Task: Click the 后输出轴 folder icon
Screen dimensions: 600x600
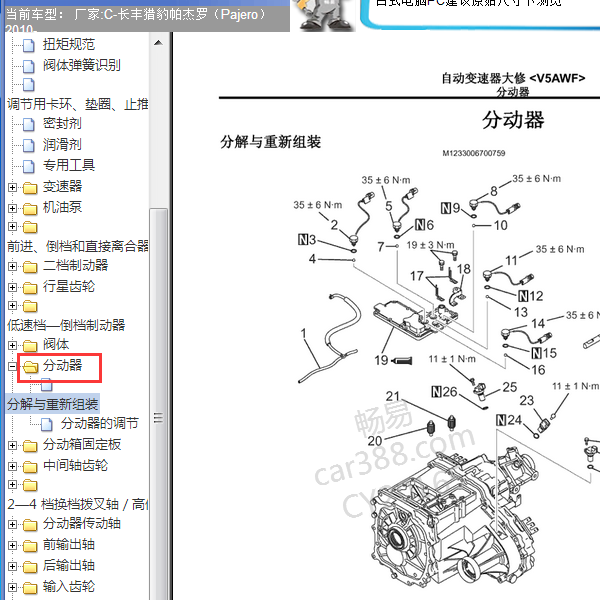Action: (x=30, y=567)
